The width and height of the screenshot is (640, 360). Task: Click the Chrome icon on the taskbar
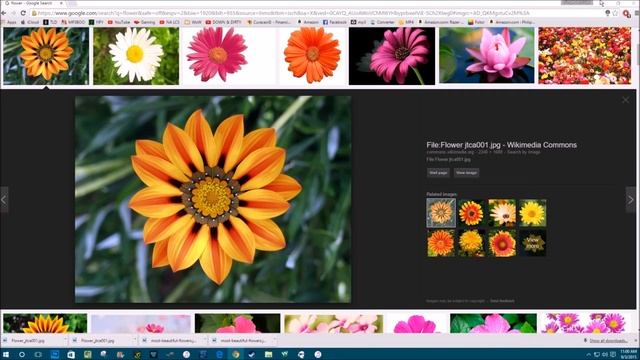236,354
